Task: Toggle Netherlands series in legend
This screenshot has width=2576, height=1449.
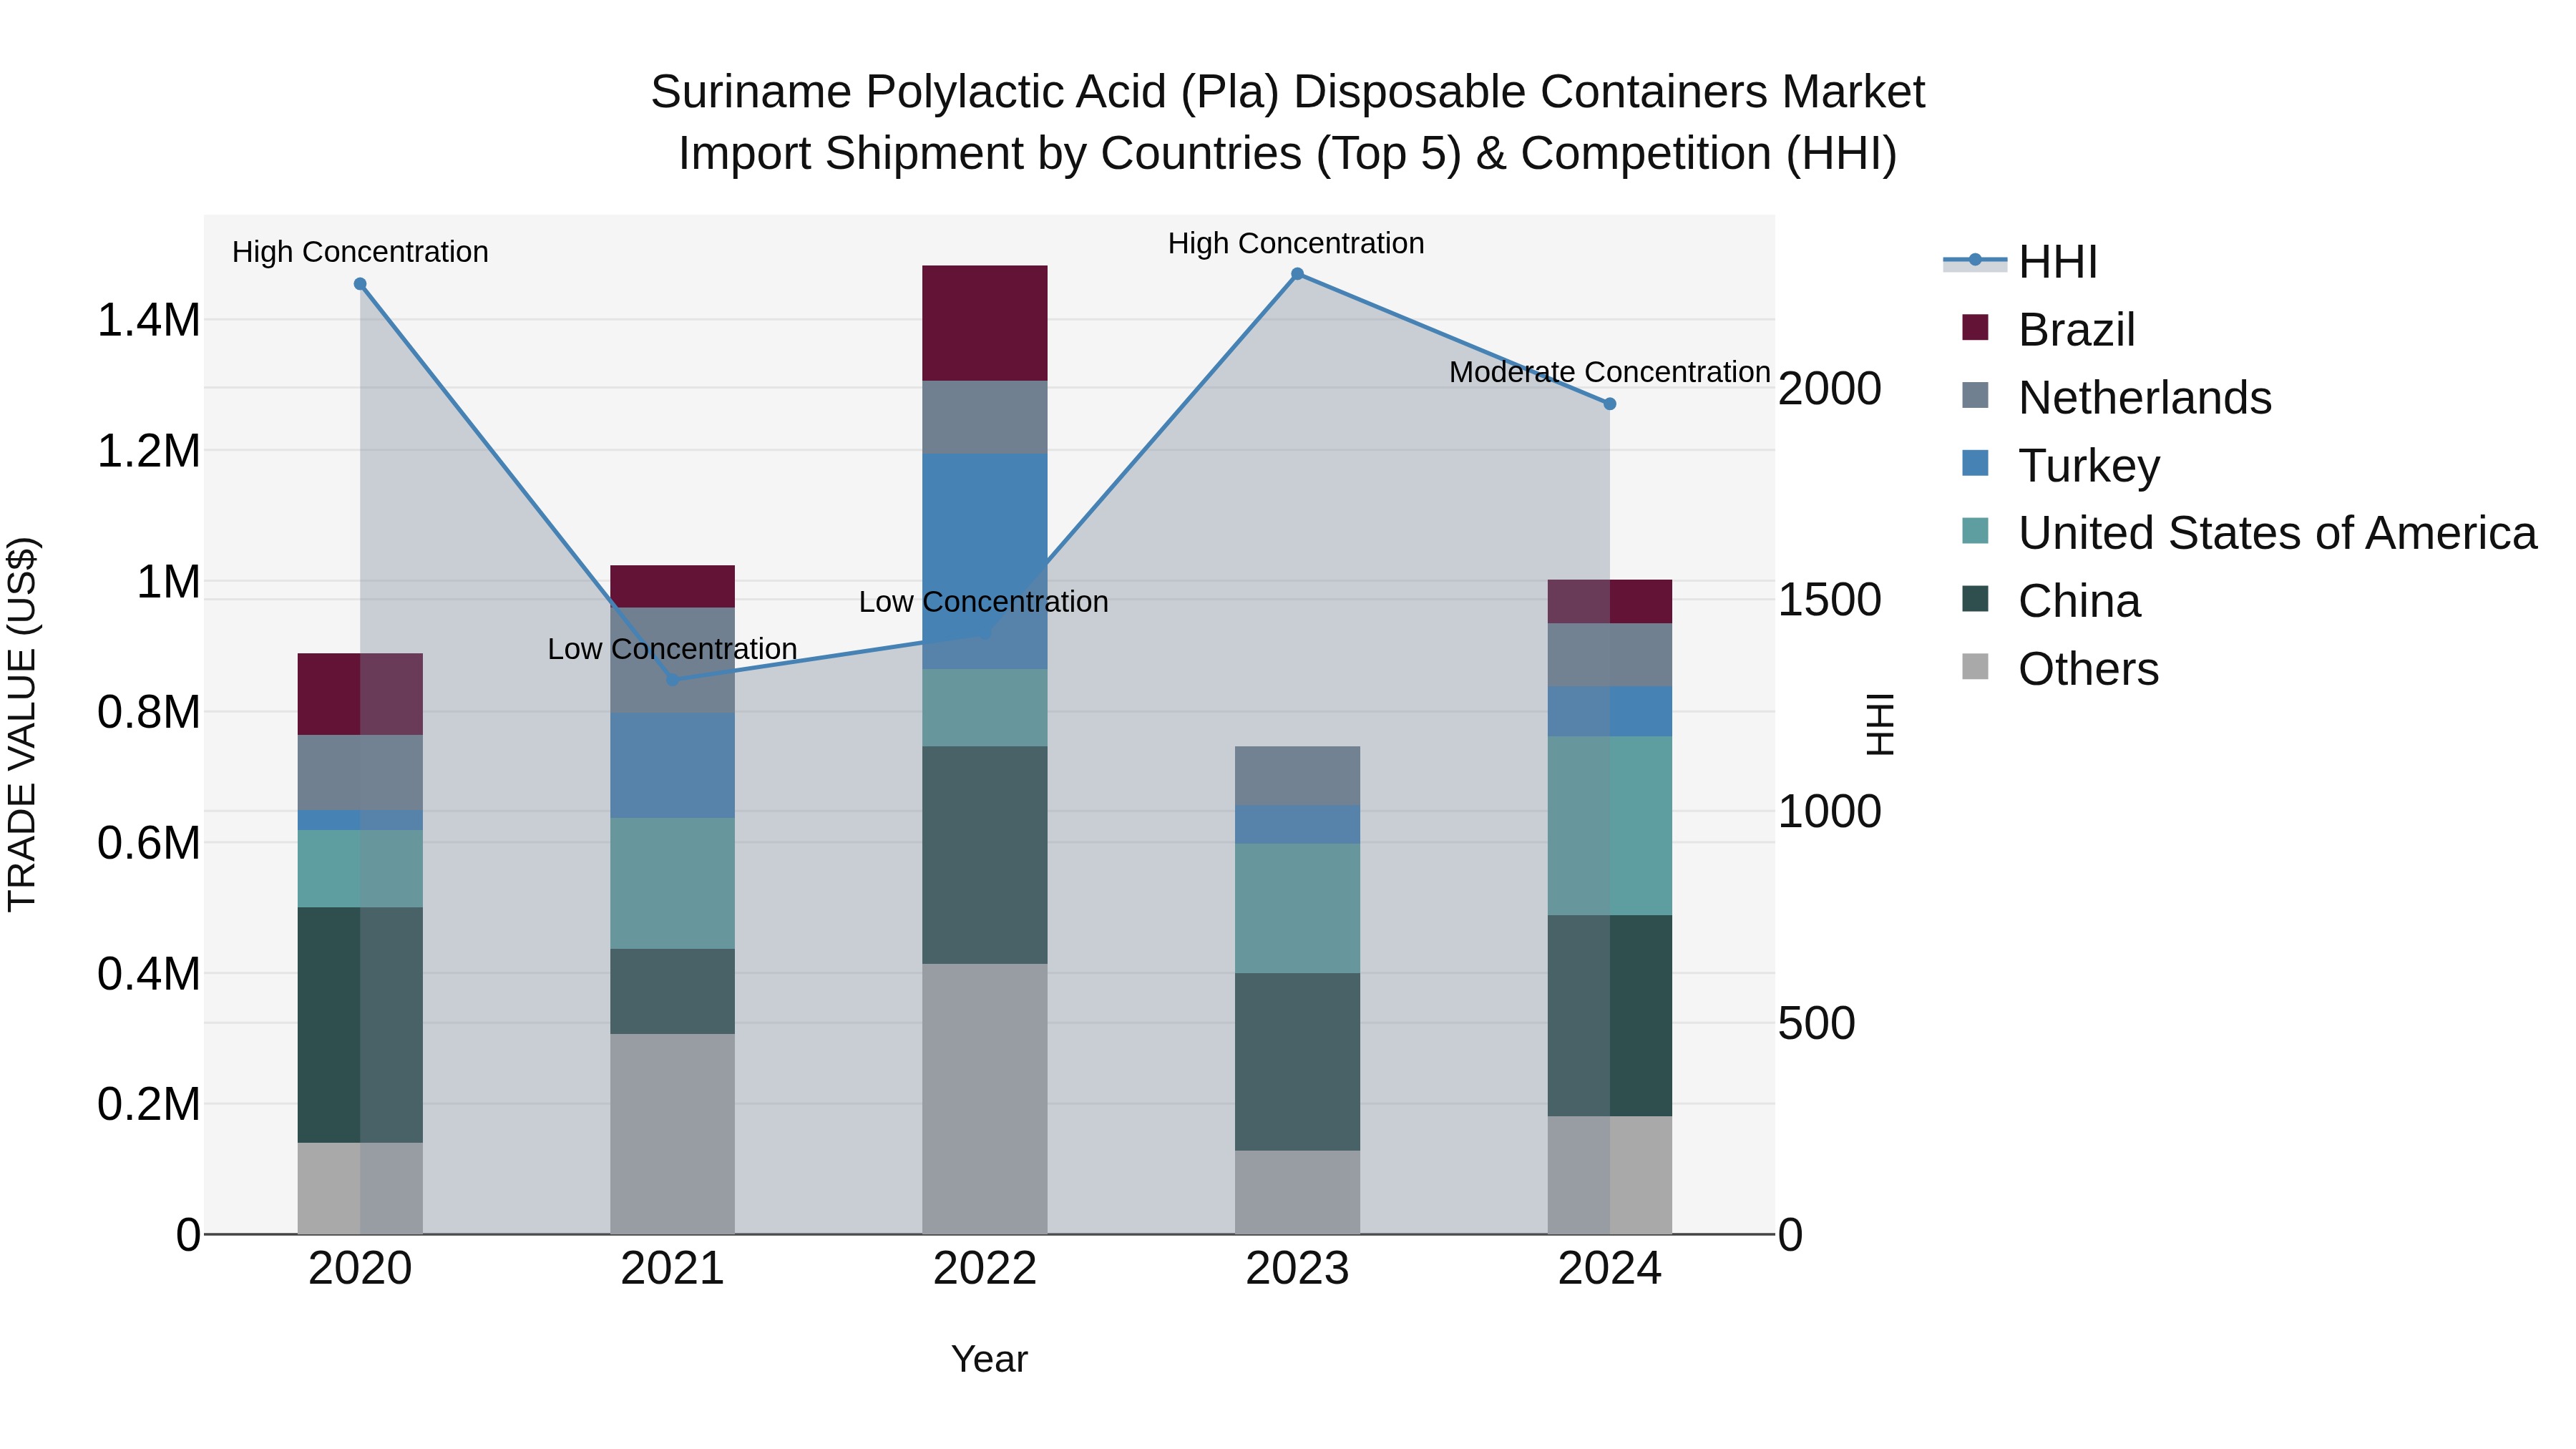Action: click(x=2116, y=397)
